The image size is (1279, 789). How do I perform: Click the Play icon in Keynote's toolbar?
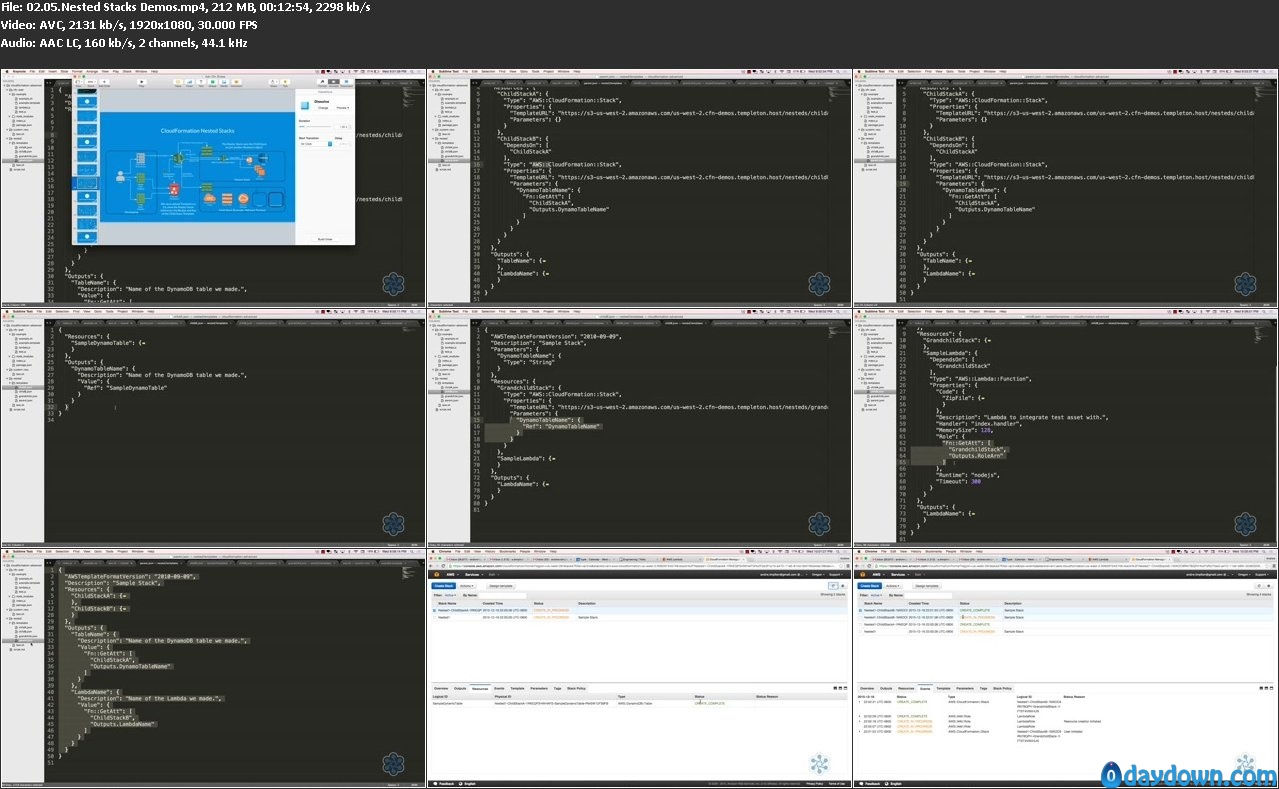tap(140, 83)
